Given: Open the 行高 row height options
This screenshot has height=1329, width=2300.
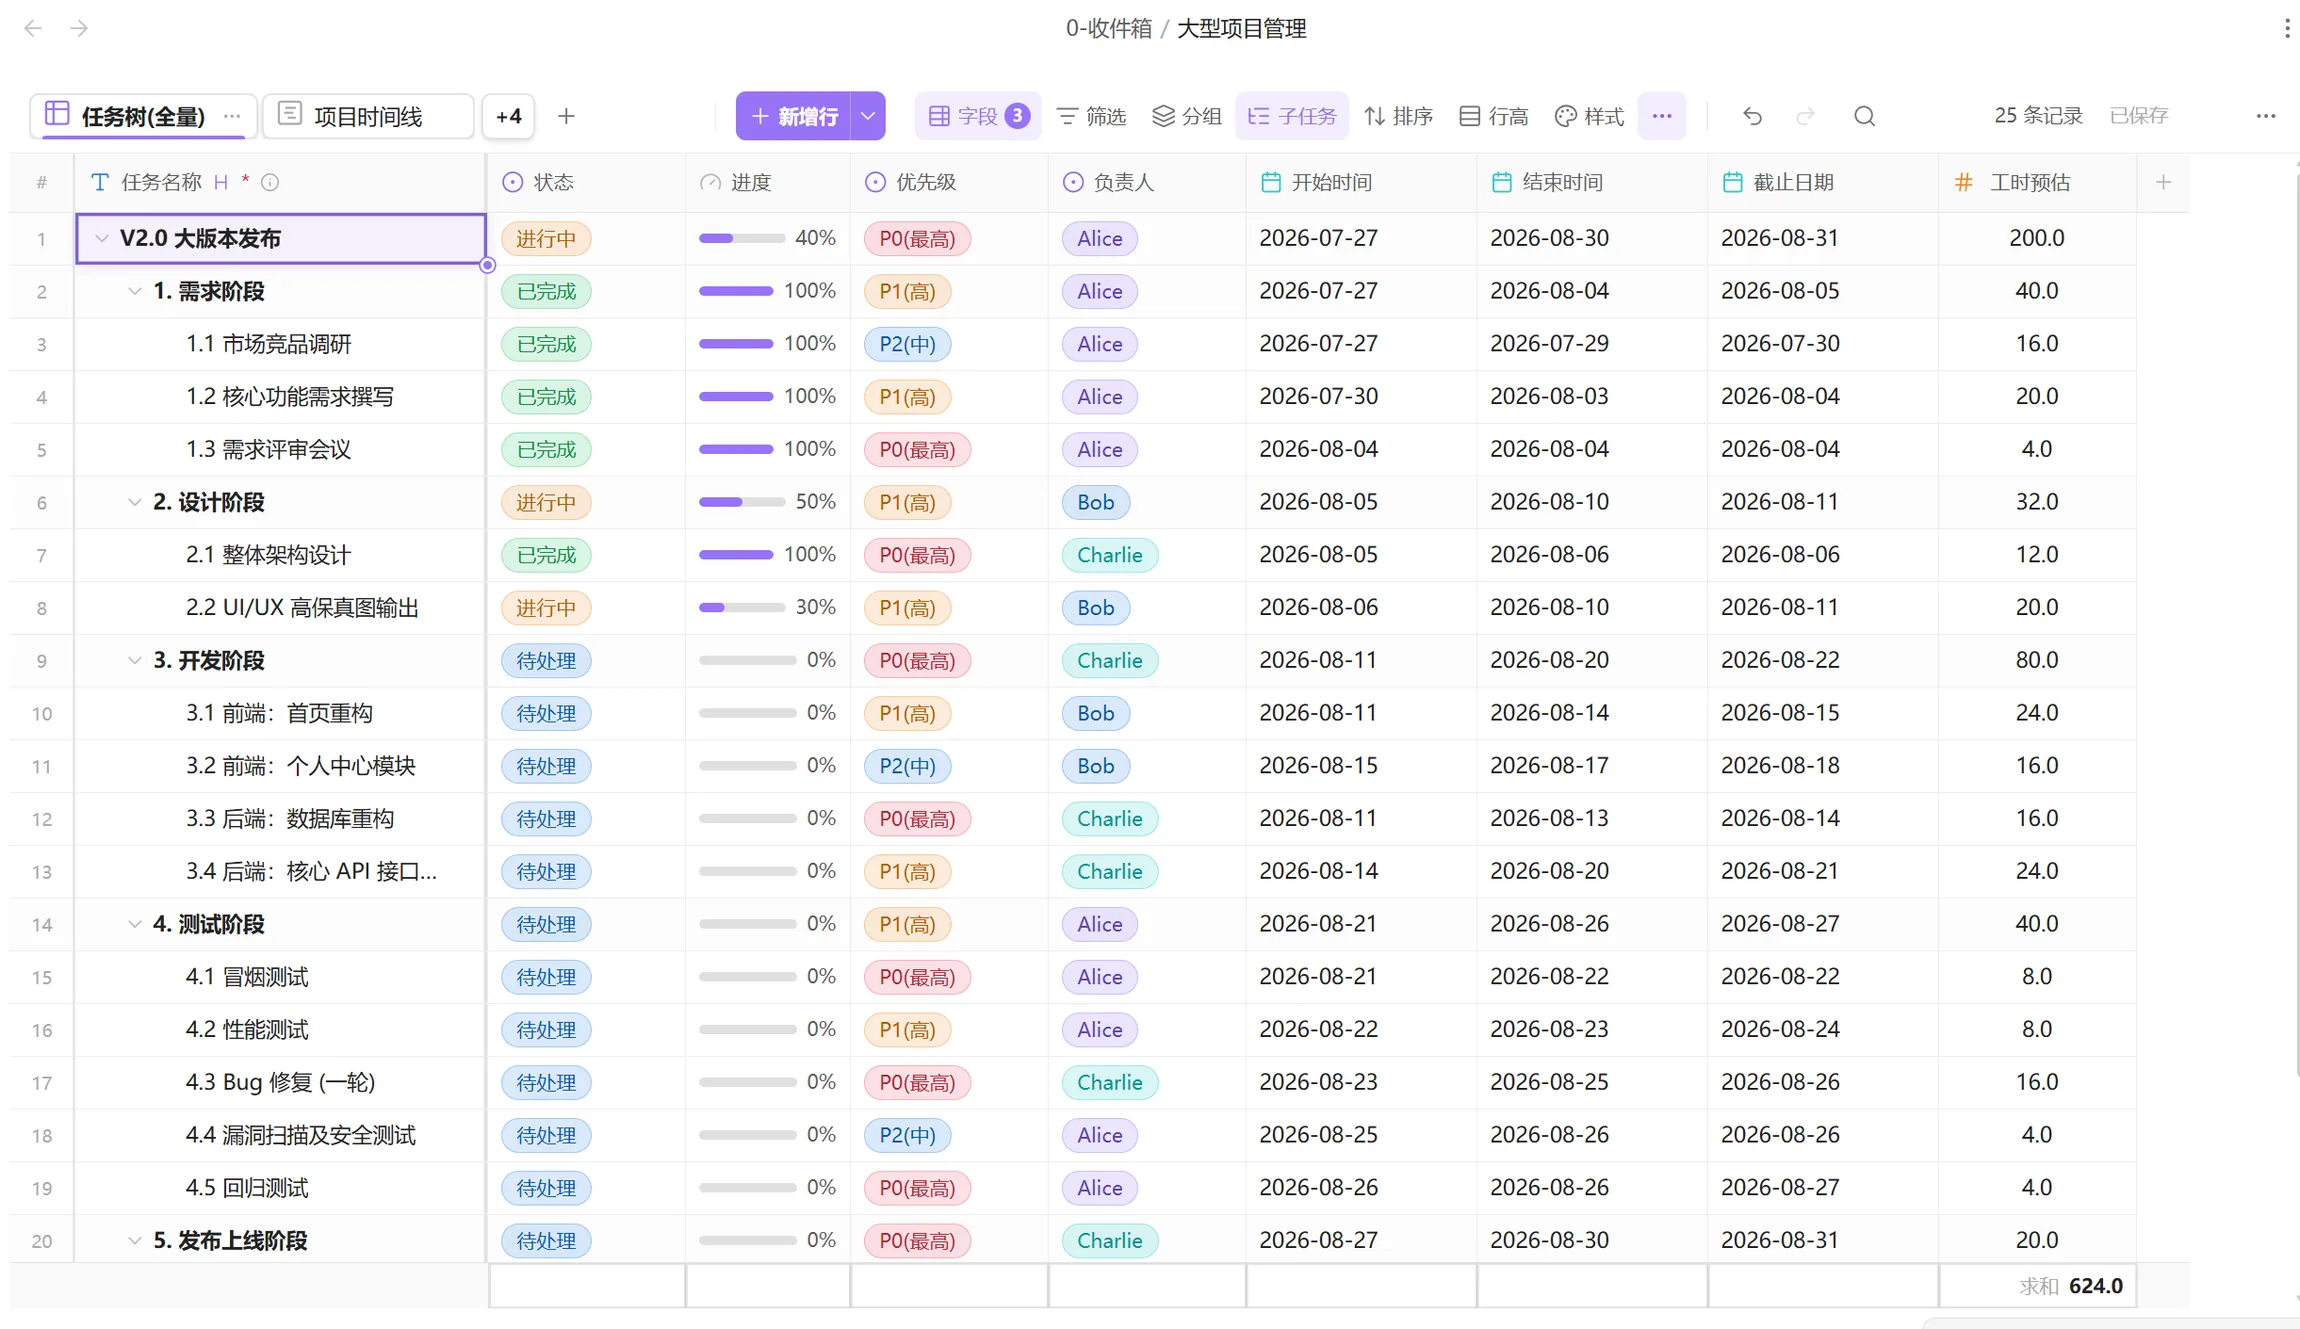Looking at the screenshot, I should [1494, 116].
